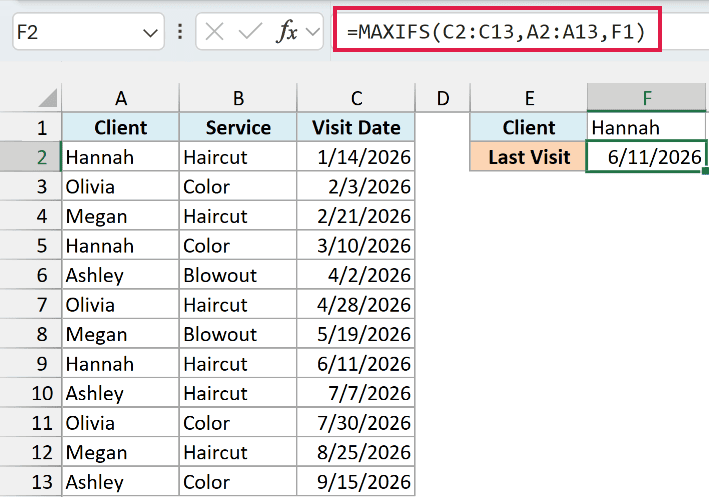Click the MAXIFS formula in the formula bar
The height and width of the screenshot is (497, 709).
[496, 32]
